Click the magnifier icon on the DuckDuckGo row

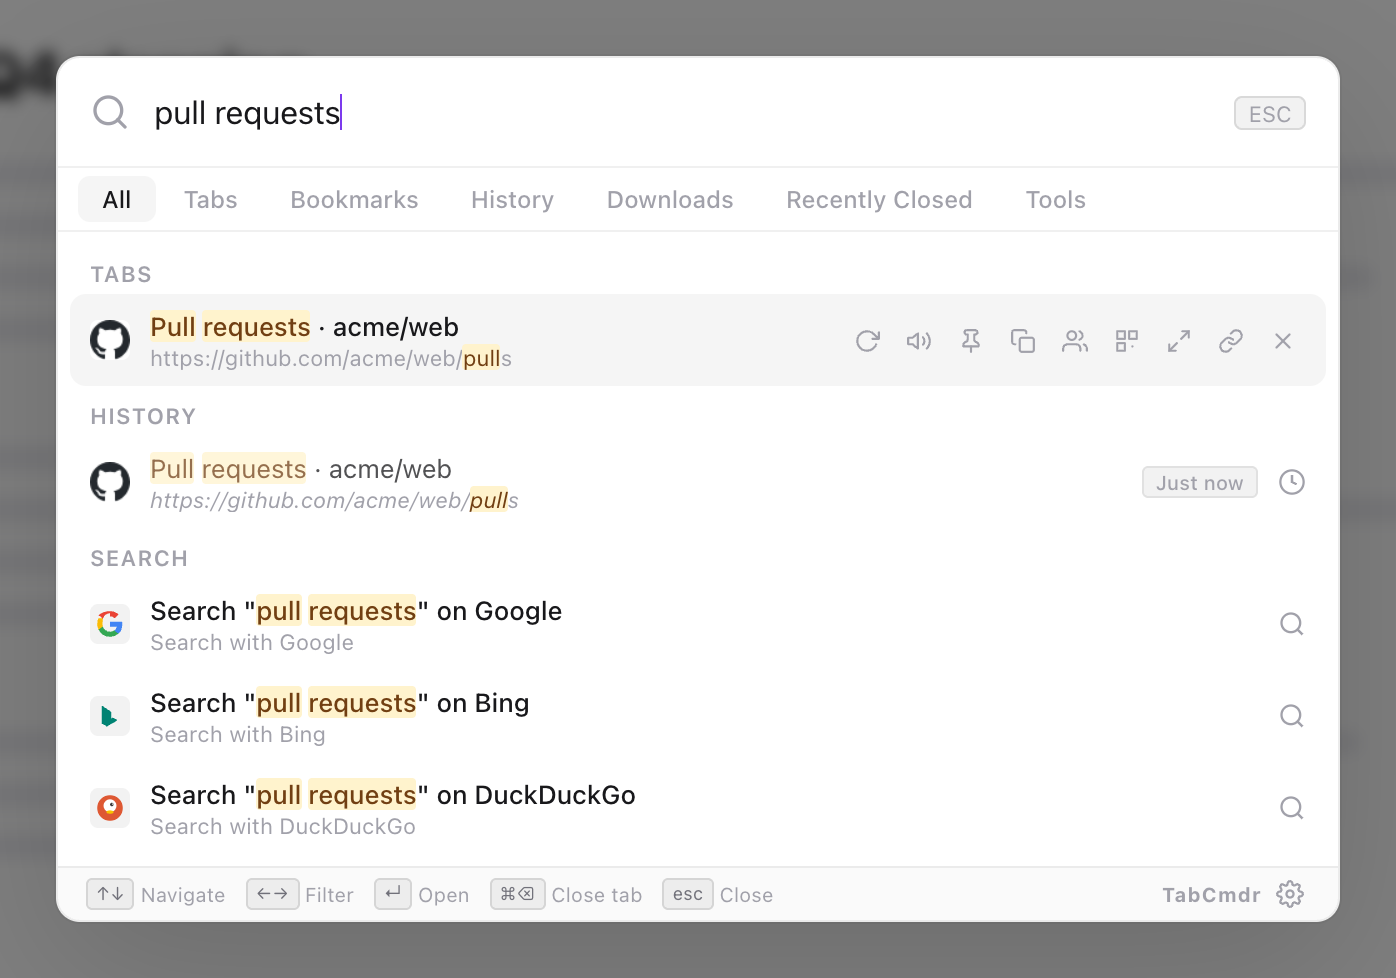1292,808
